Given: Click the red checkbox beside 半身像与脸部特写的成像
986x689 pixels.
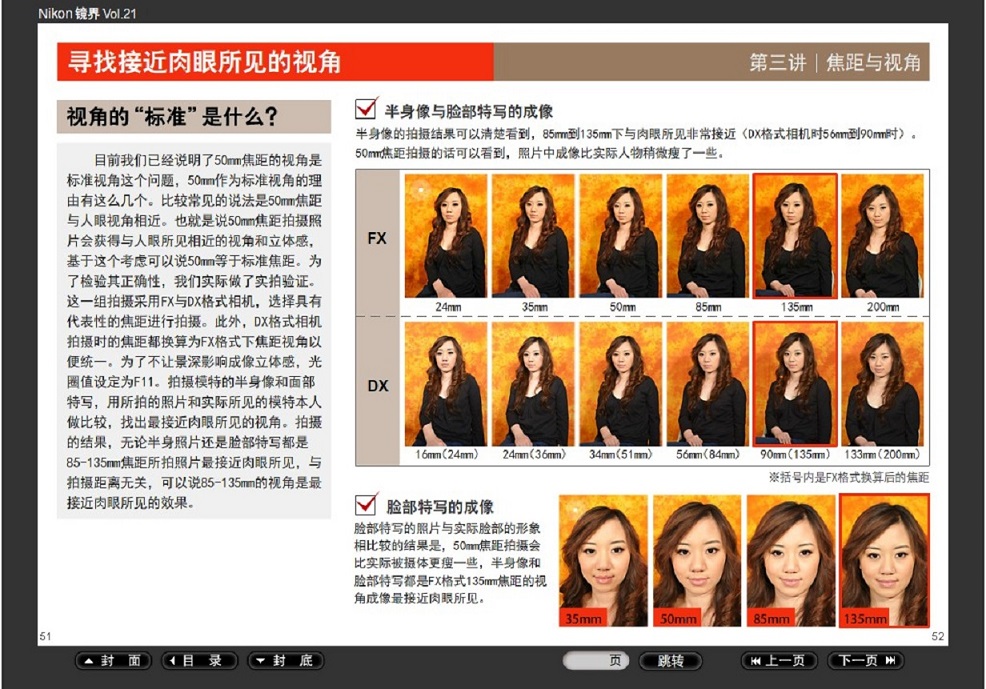Looking at the screenshot, I should coord(366,110).
